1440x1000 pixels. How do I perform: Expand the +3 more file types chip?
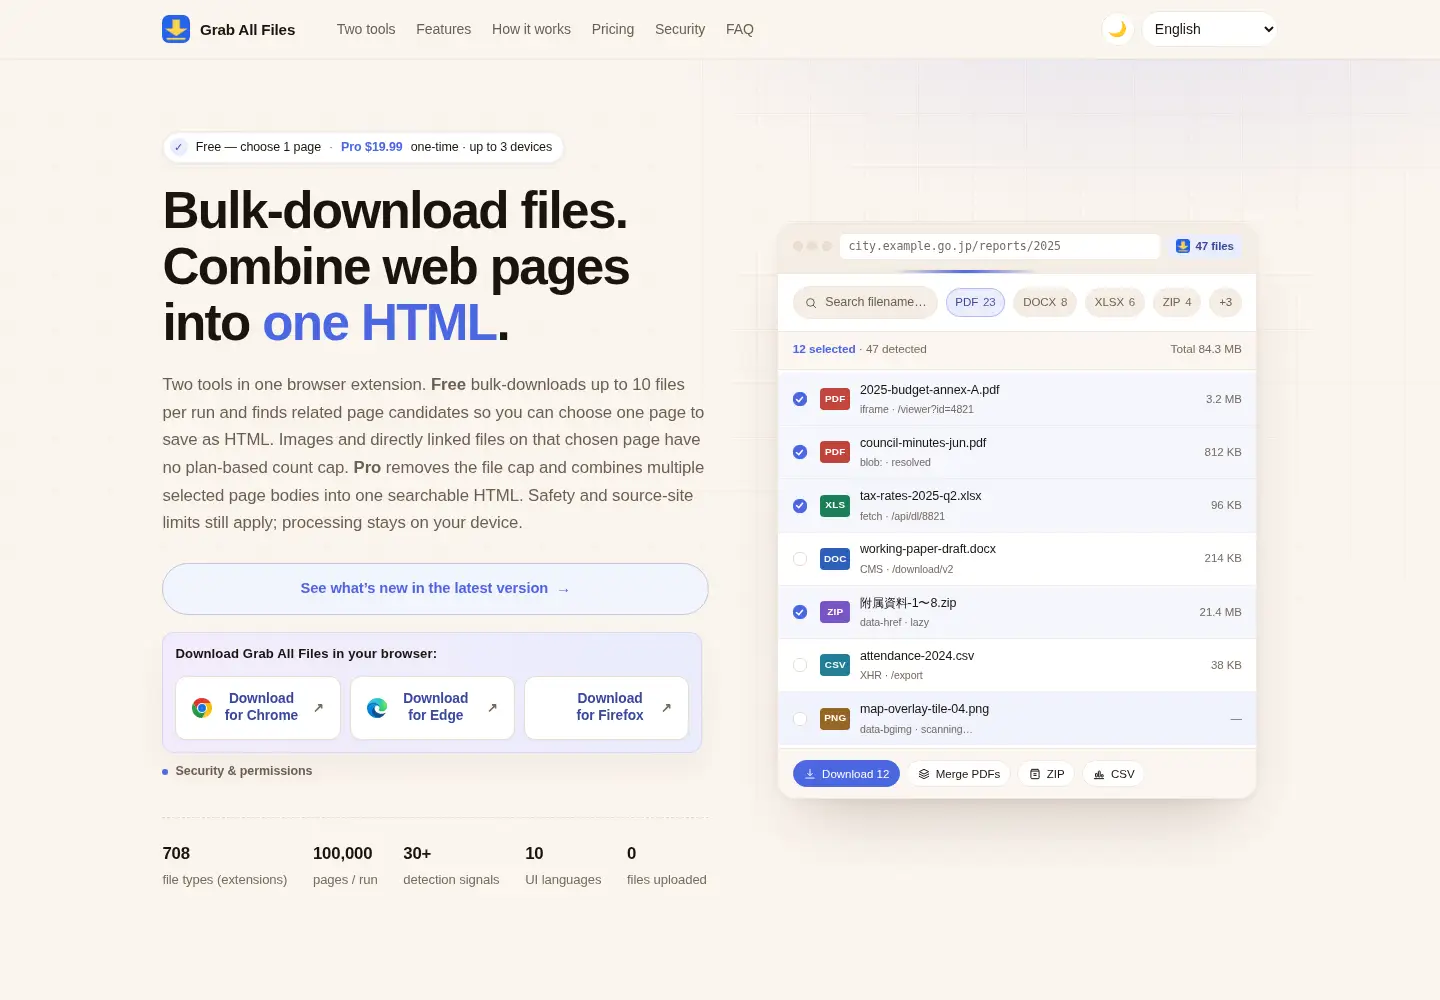1225,302
